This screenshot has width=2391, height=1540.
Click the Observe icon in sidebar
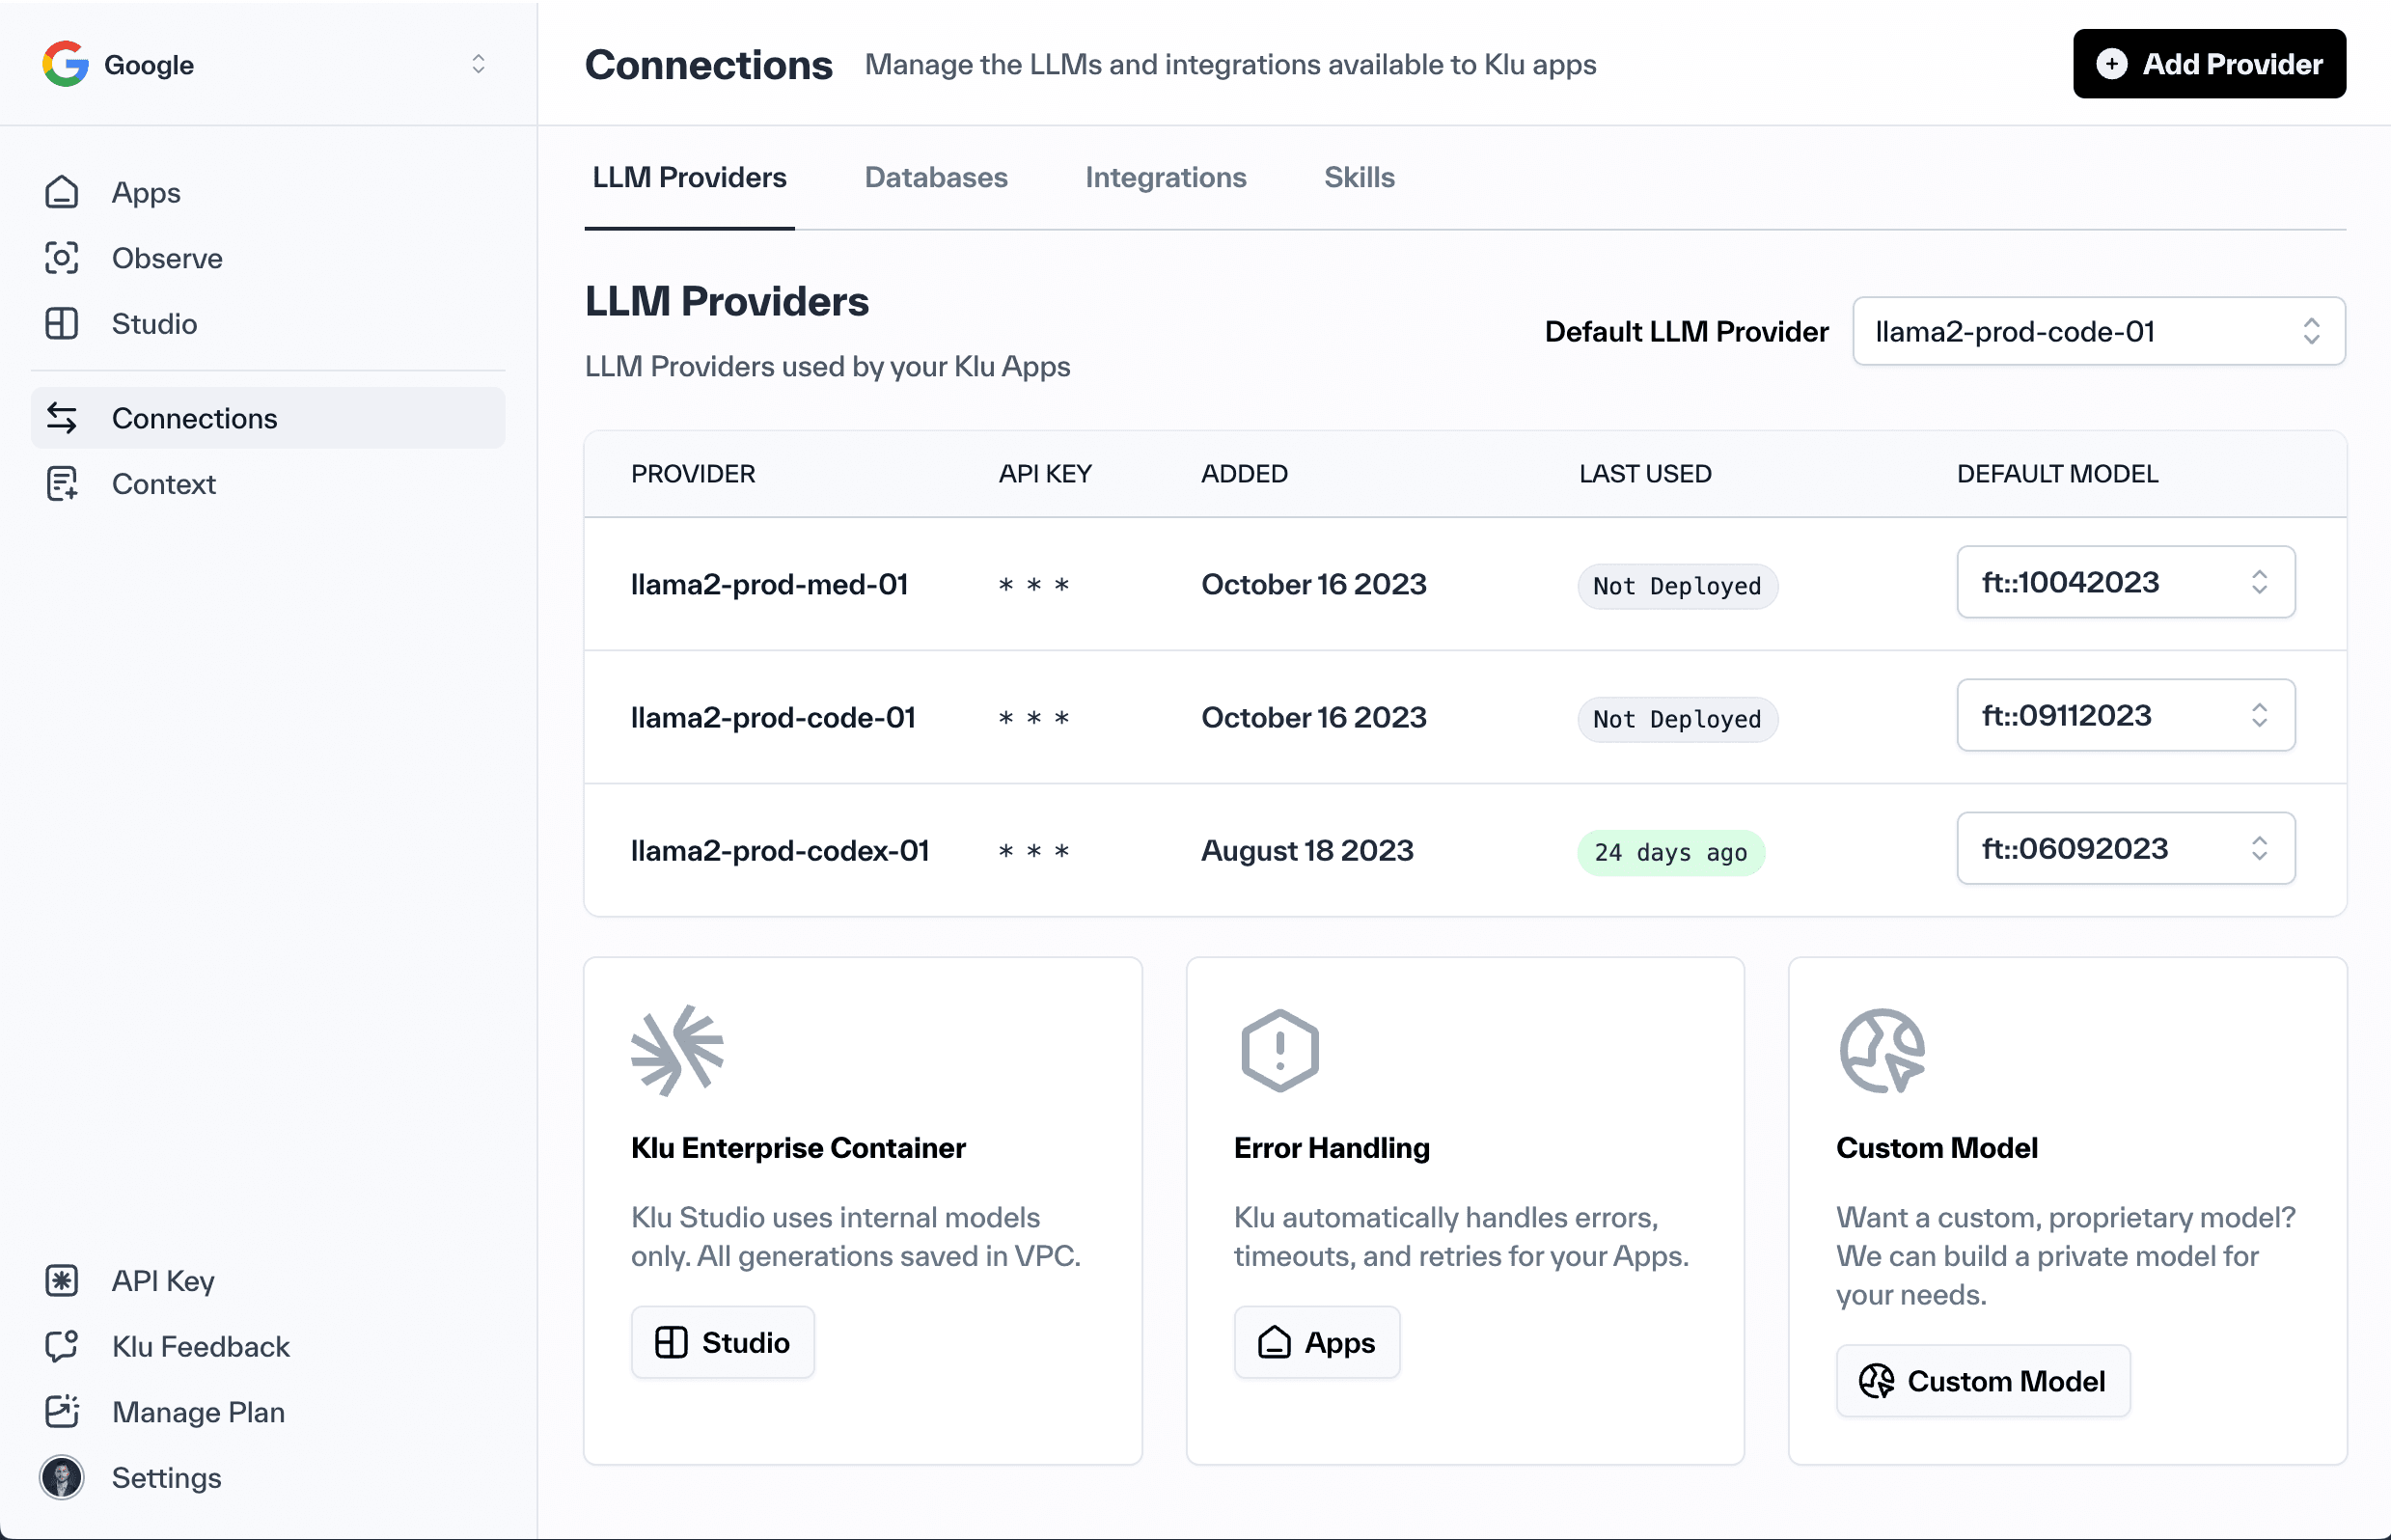61,258
